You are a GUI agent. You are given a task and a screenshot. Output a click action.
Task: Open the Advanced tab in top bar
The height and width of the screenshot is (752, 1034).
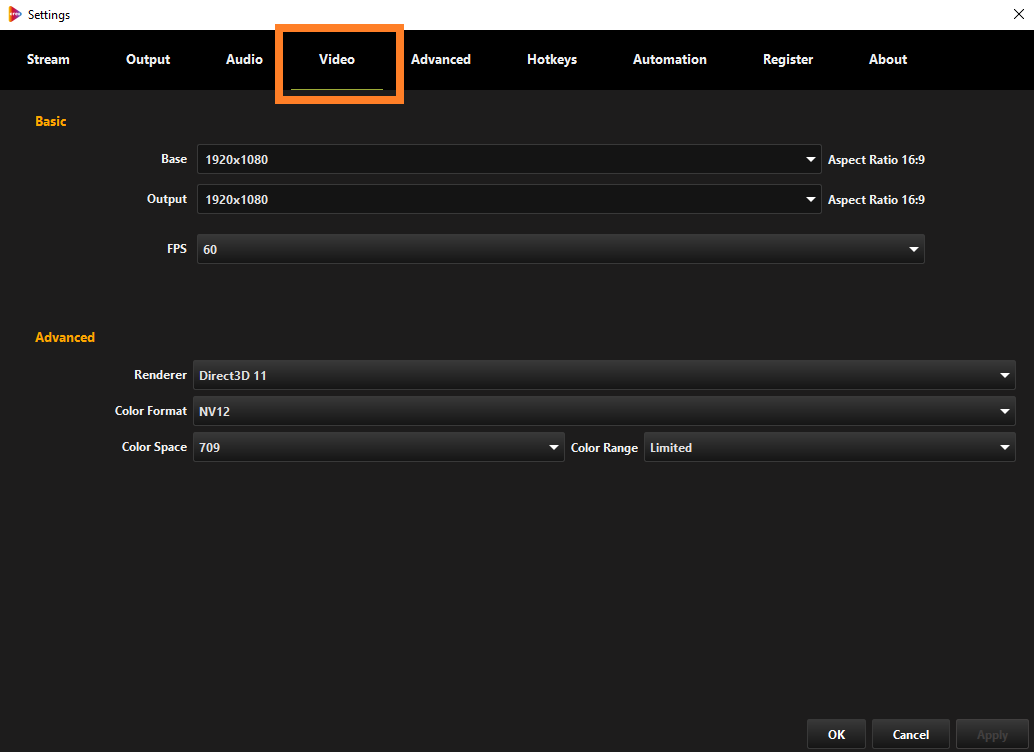(441, 59)
